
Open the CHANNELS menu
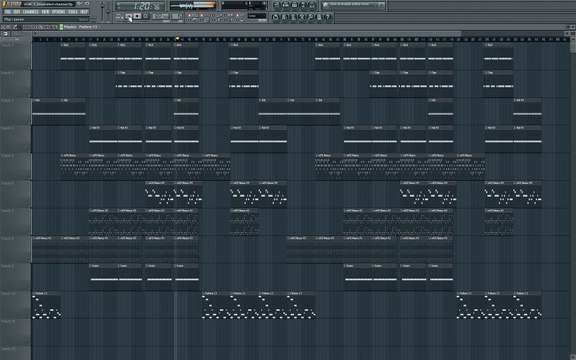click(31, 12)
